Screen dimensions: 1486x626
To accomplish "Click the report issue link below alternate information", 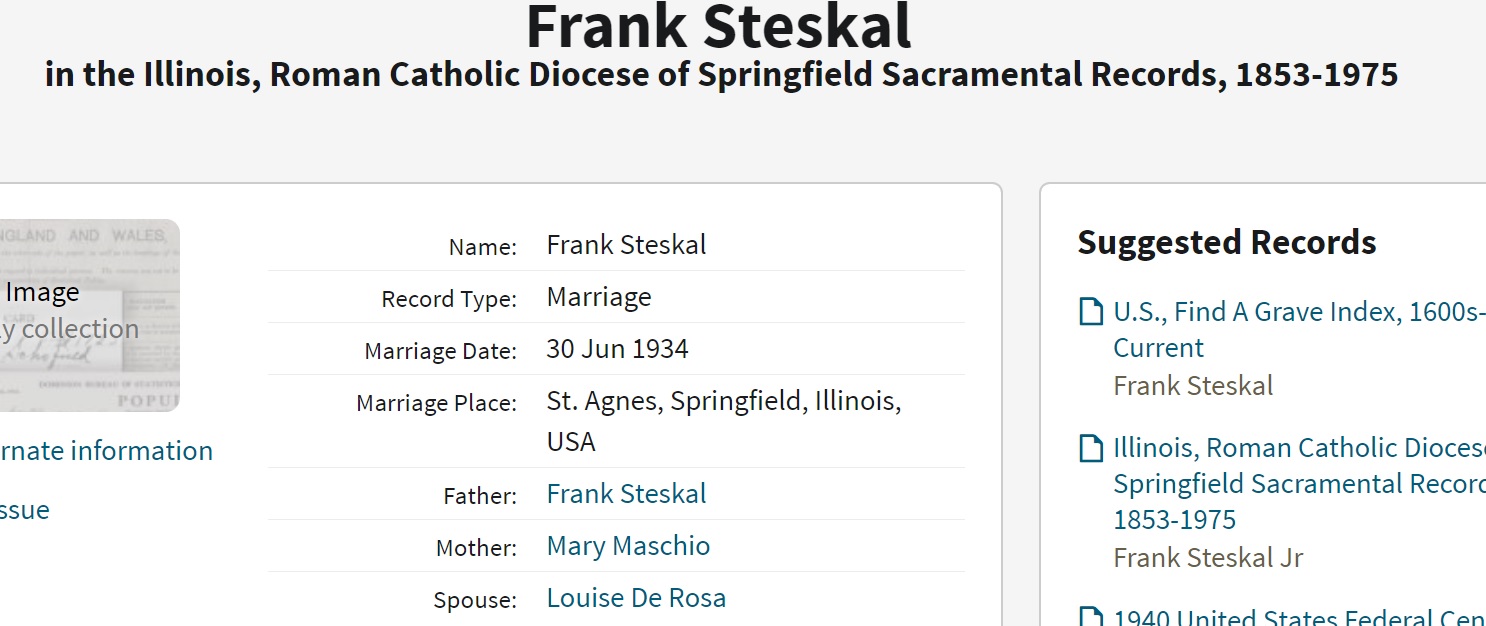I will pos(24,510).
